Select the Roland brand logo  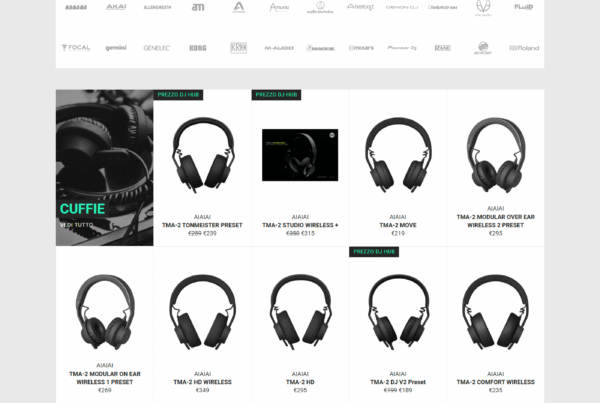click(x=523, y=47)
